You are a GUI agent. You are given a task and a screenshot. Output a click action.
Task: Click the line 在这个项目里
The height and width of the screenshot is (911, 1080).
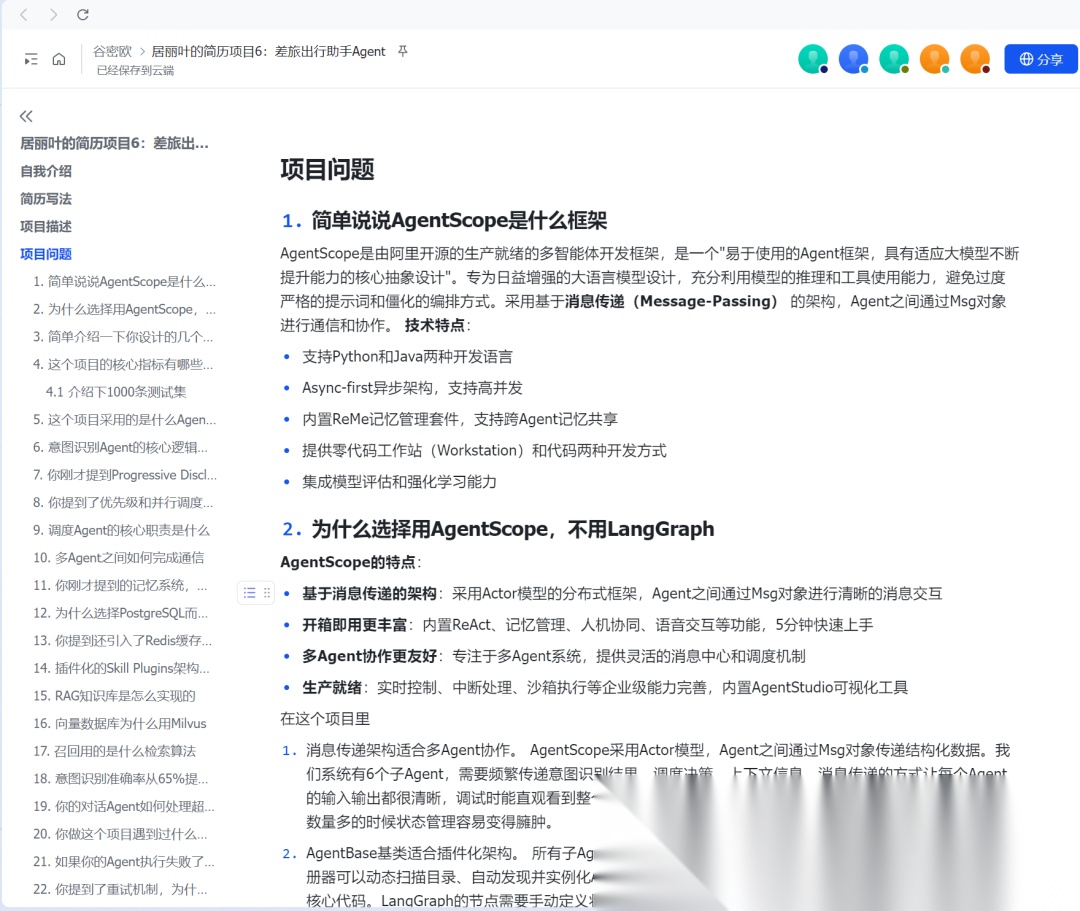click(325, 719)
